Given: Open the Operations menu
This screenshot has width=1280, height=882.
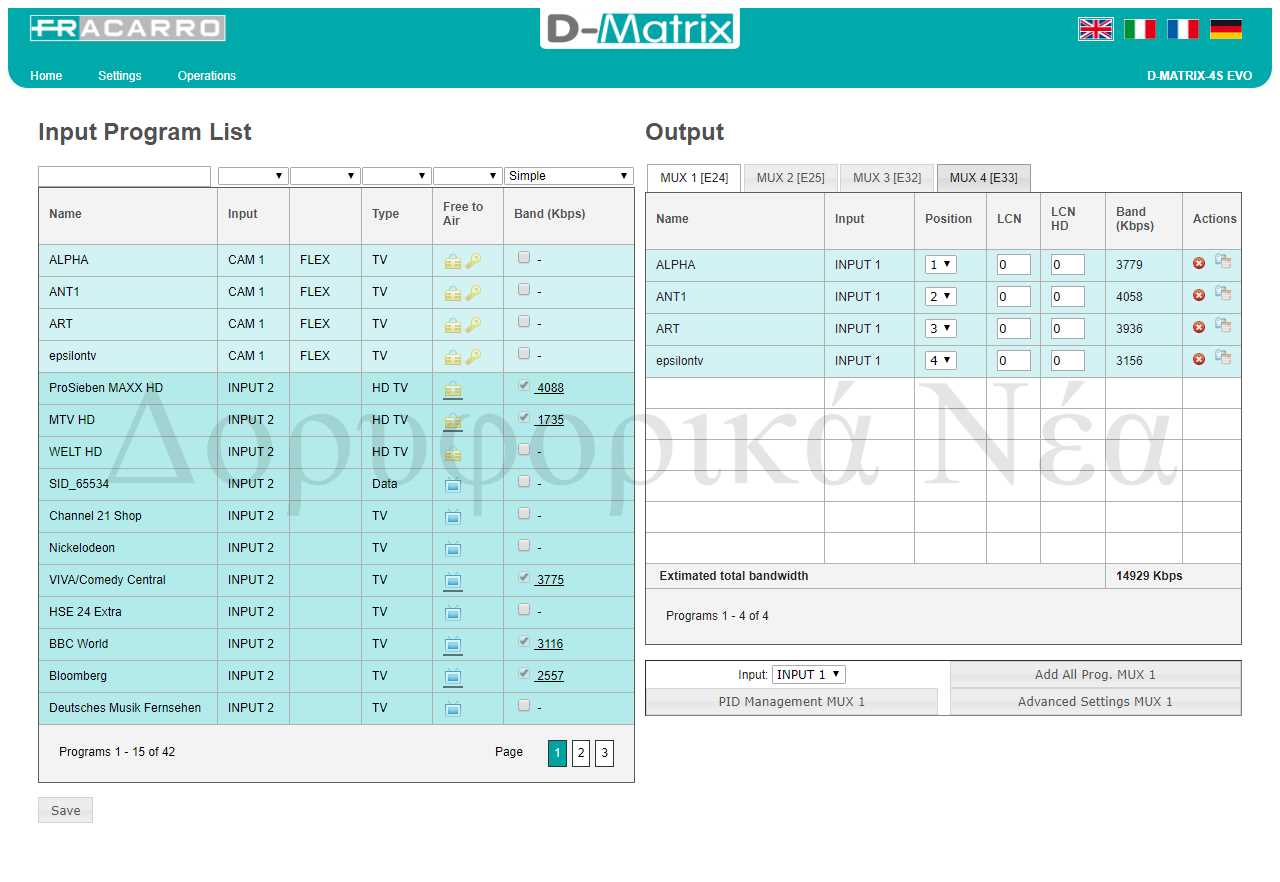Looking at the screenshot, I should click(x=207, y=76).
